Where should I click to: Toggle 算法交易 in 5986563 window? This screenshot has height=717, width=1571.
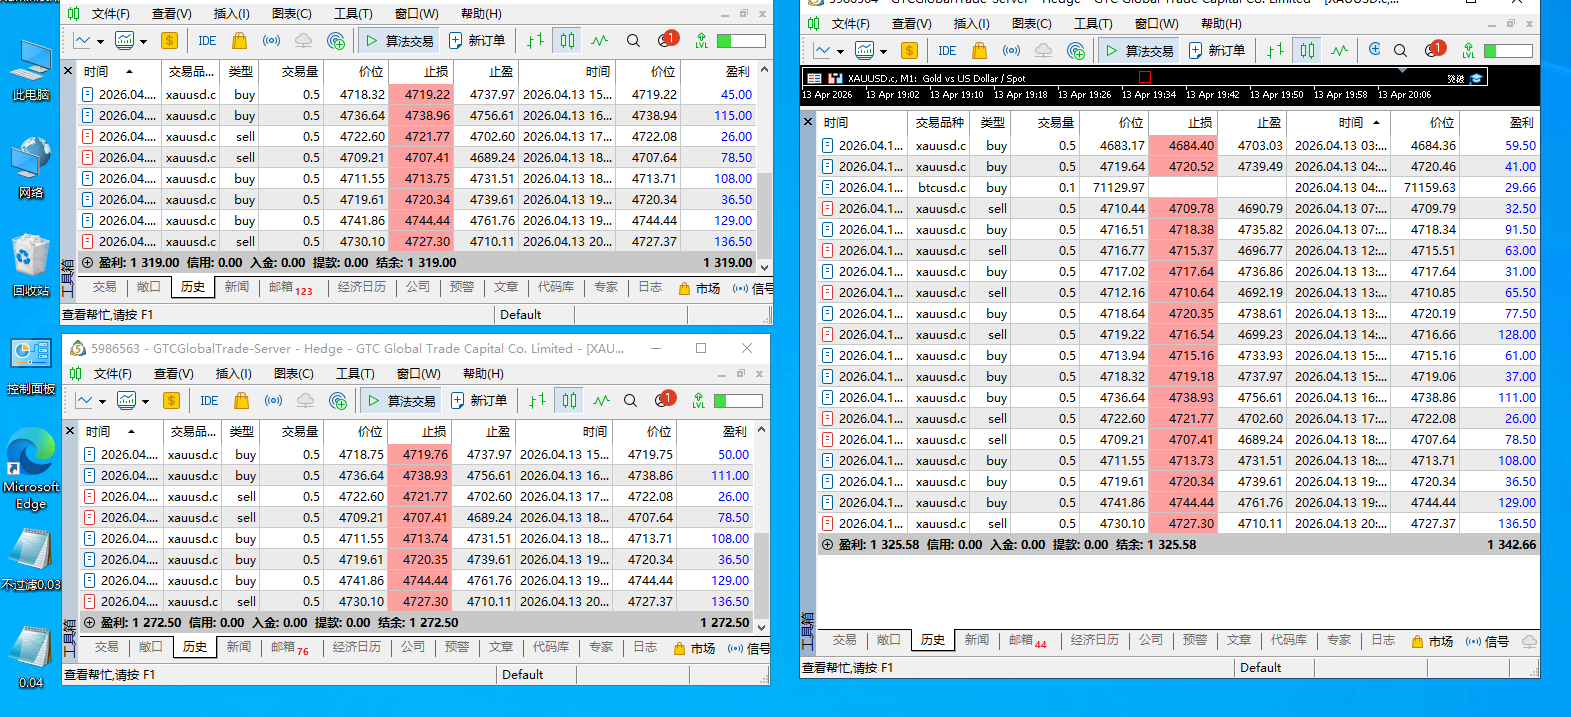point(401,401)
